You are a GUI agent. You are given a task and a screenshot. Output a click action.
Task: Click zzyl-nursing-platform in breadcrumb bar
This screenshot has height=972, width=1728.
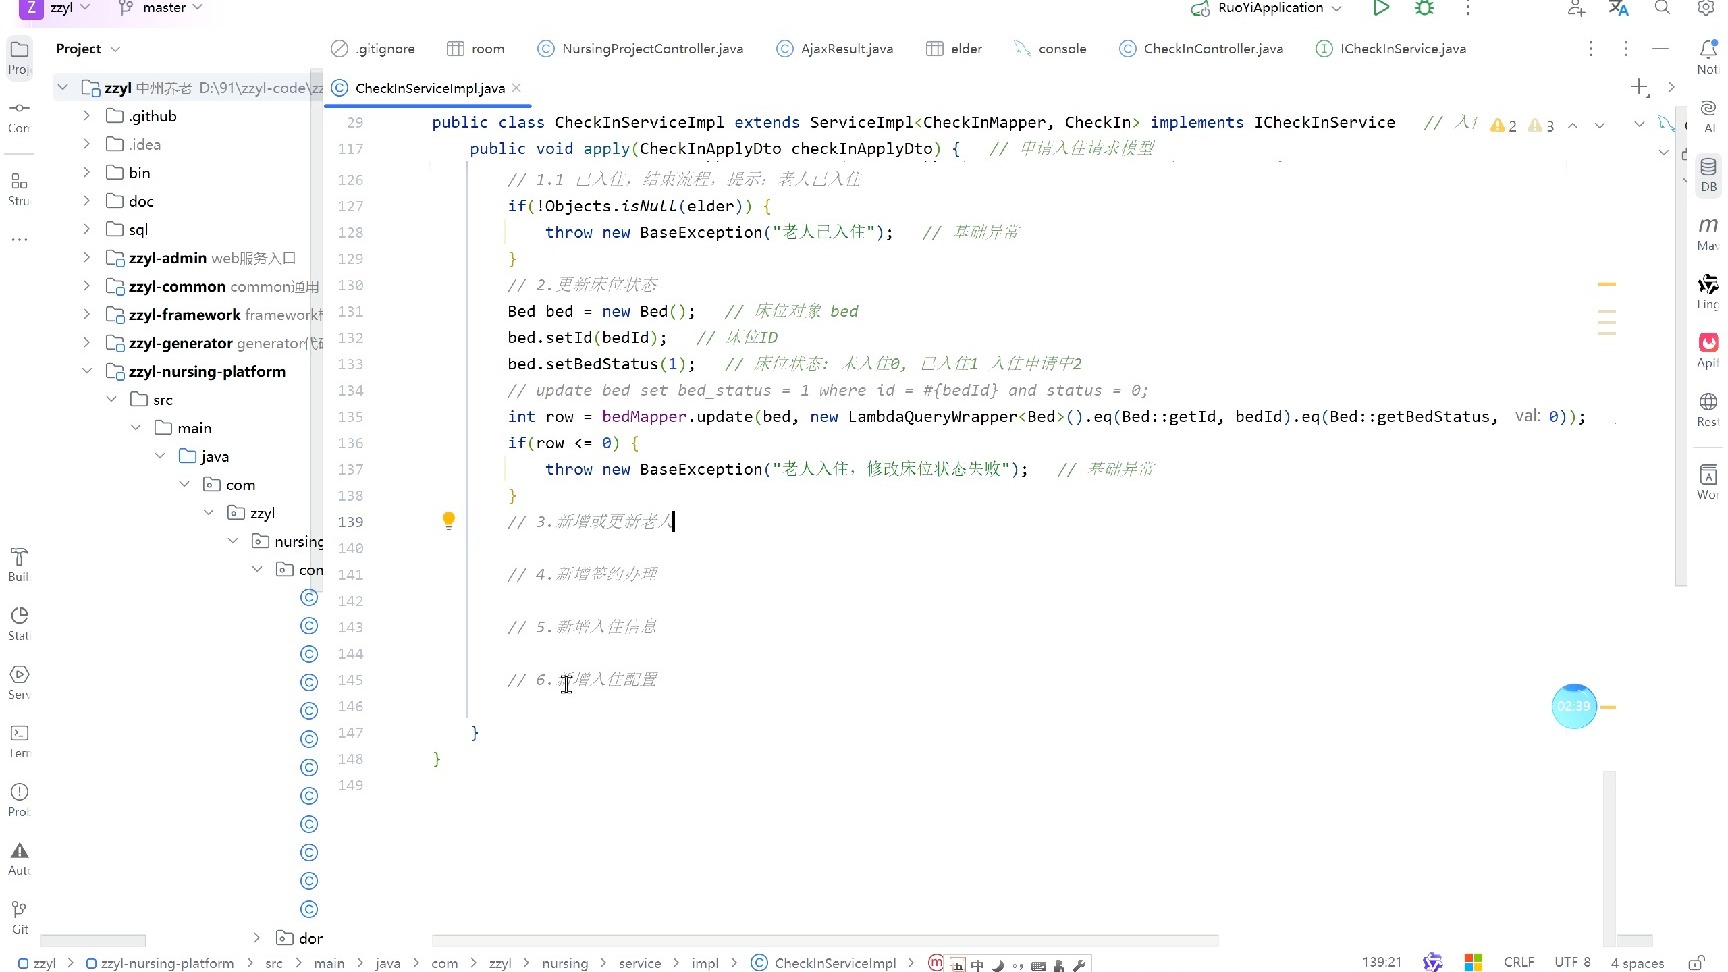[x=160, y=963]
